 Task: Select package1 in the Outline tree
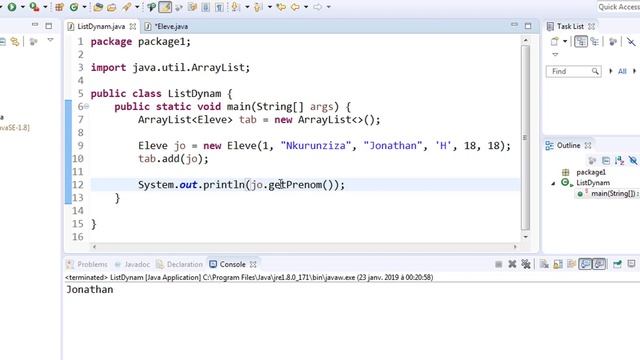[x=591, y=172]
